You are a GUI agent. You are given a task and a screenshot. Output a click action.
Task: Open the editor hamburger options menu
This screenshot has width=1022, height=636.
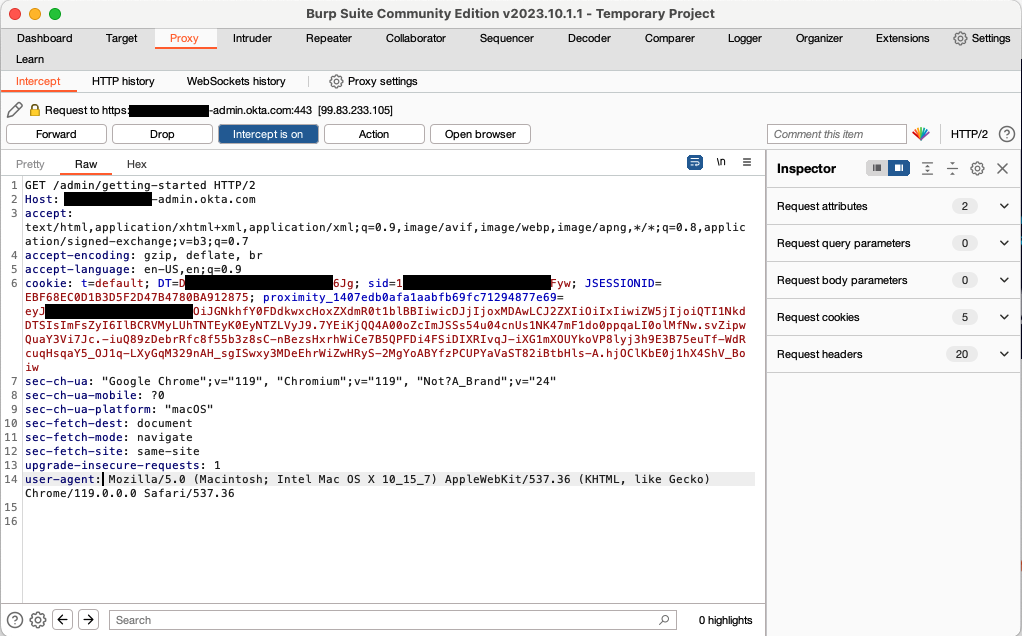(747, 162)
